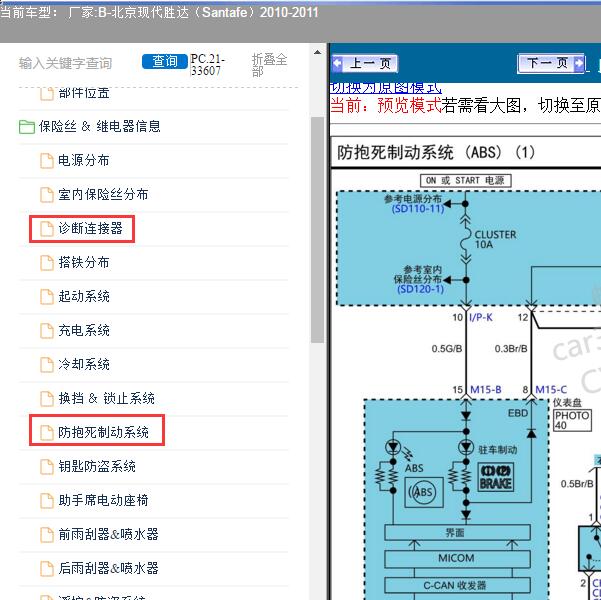Open the 换挡 & 锁止系统 document
The image size is (601, 600).
[x=106, y=398]
